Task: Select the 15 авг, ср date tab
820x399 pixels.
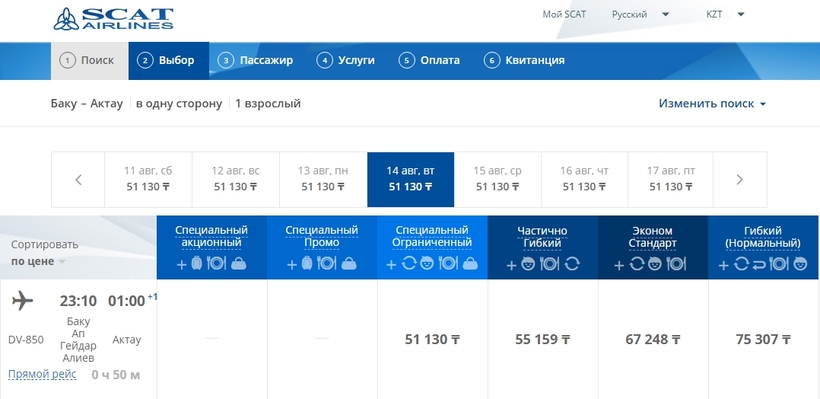Action: tap(497, 179)
